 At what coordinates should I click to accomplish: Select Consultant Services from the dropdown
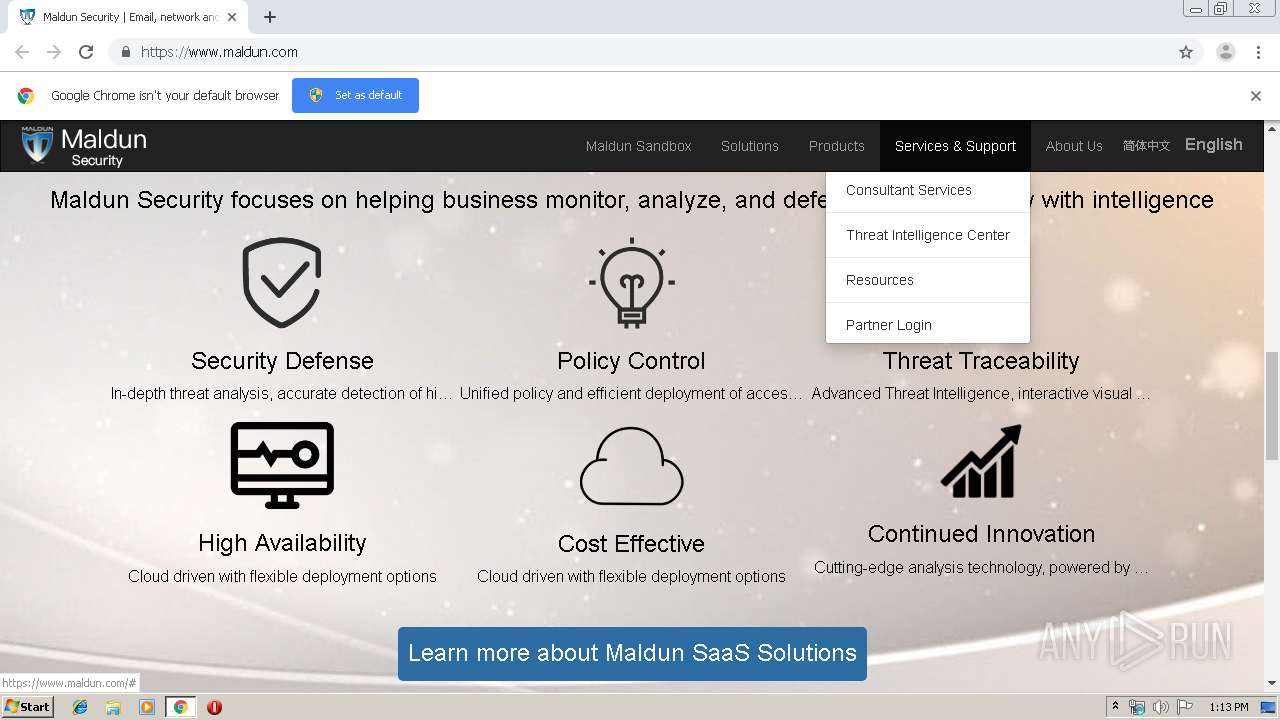point(928,190)
